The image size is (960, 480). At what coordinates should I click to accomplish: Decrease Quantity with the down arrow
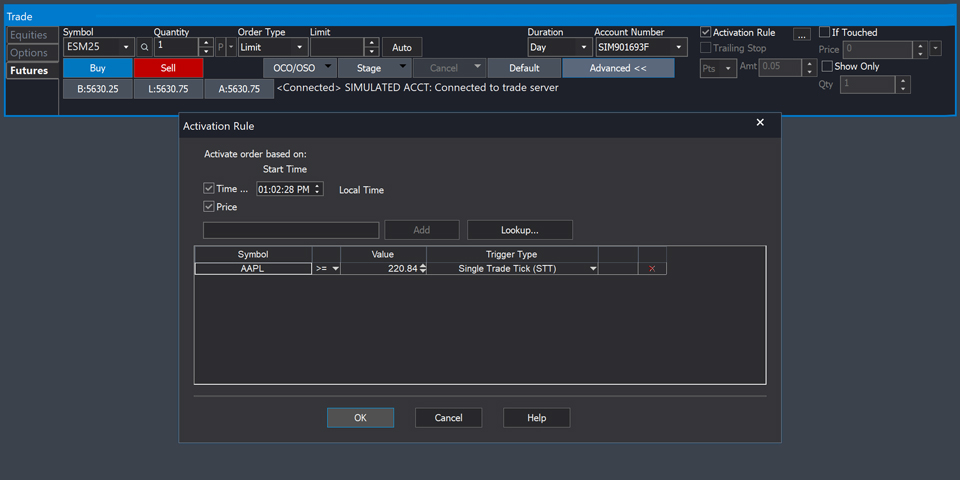tap(207, 51)
